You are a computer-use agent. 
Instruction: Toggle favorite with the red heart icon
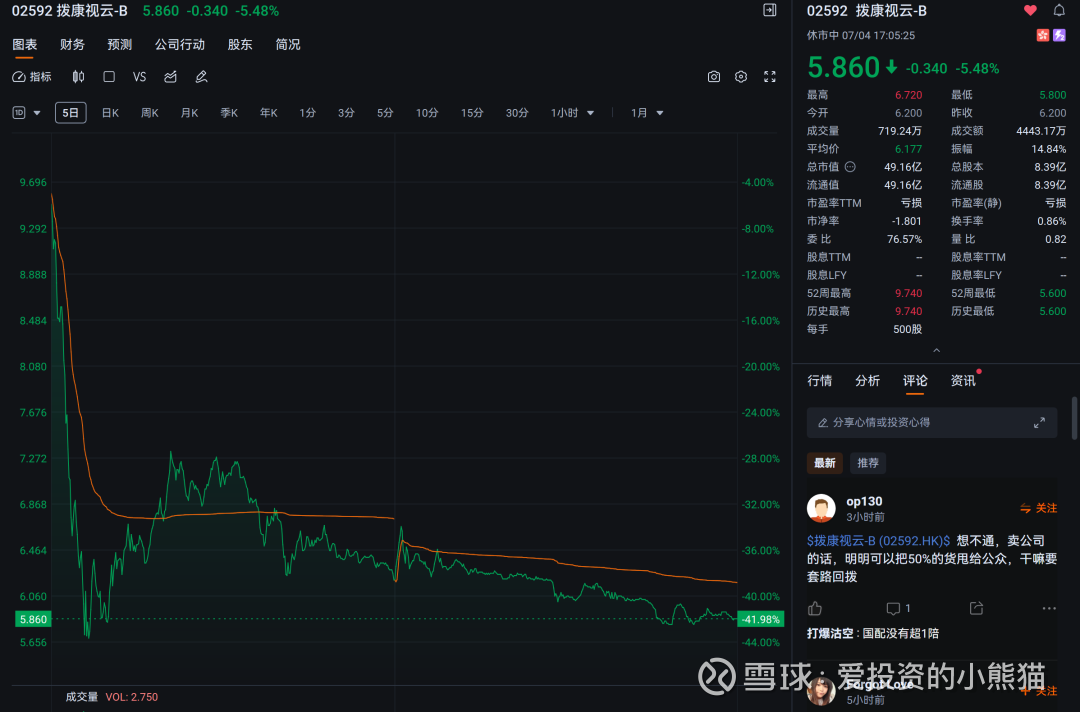click(1030, 10)
